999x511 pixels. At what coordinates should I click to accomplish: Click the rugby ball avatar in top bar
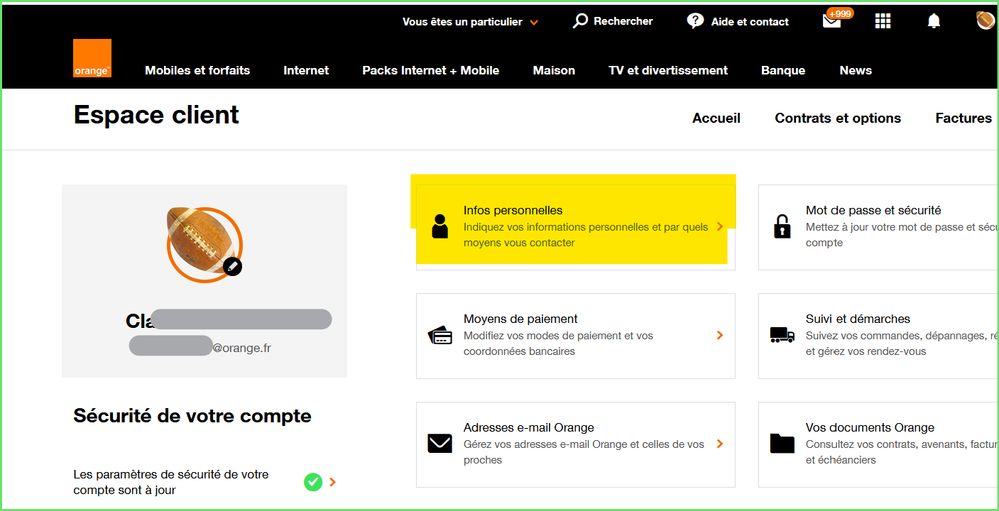coord(986,20)
